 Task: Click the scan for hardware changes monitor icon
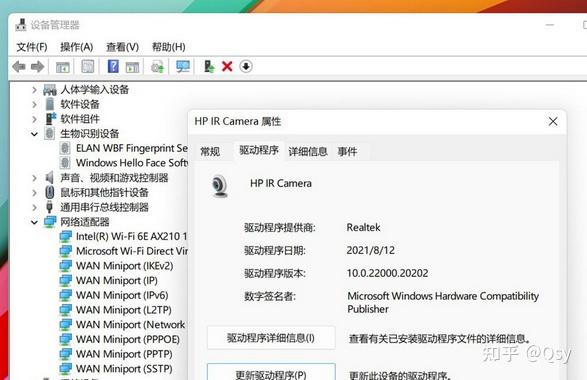click(x=183, y=67)
